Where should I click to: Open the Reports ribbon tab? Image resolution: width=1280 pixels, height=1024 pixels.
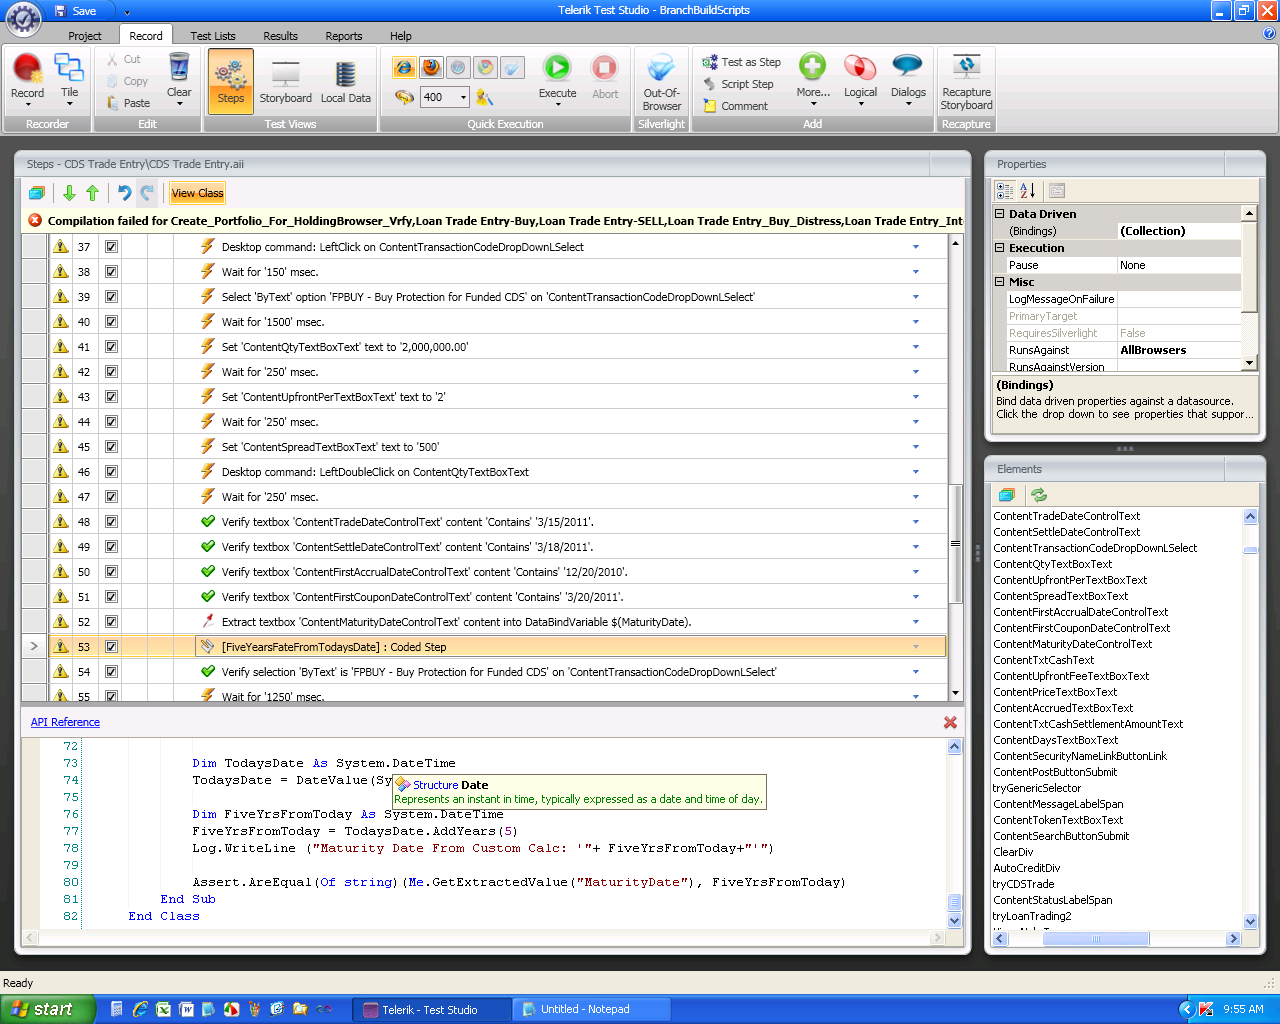point(343,36)
